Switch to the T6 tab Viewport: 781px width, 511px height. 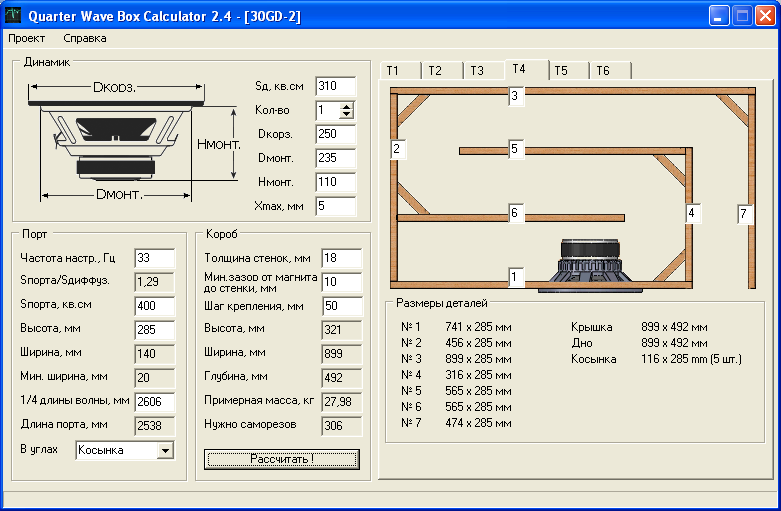click(x=603, y=71)
